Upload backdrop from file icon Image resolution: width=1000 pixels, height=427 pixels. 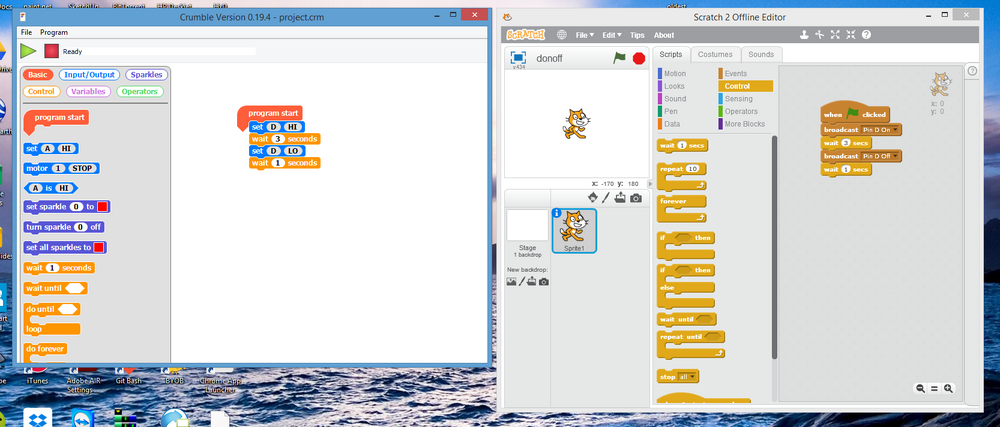(x=531, y=281)
